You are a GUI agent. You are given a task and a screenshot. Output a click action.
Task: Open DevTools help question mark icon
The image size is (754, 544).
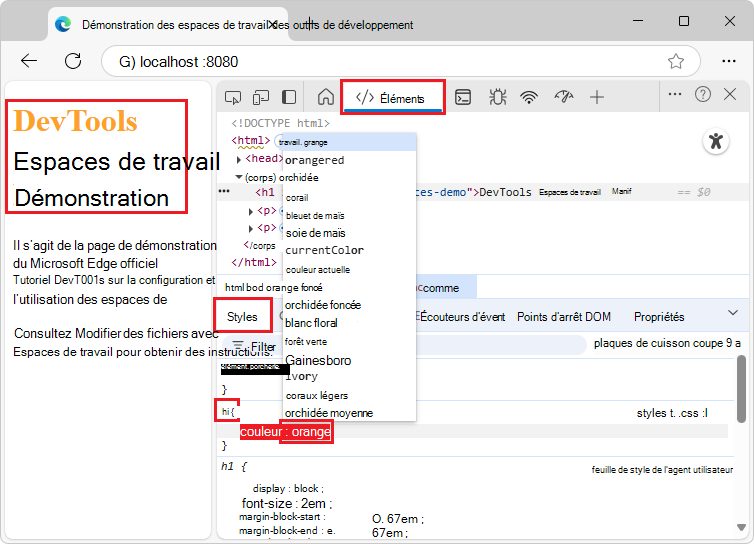(703, 94)
